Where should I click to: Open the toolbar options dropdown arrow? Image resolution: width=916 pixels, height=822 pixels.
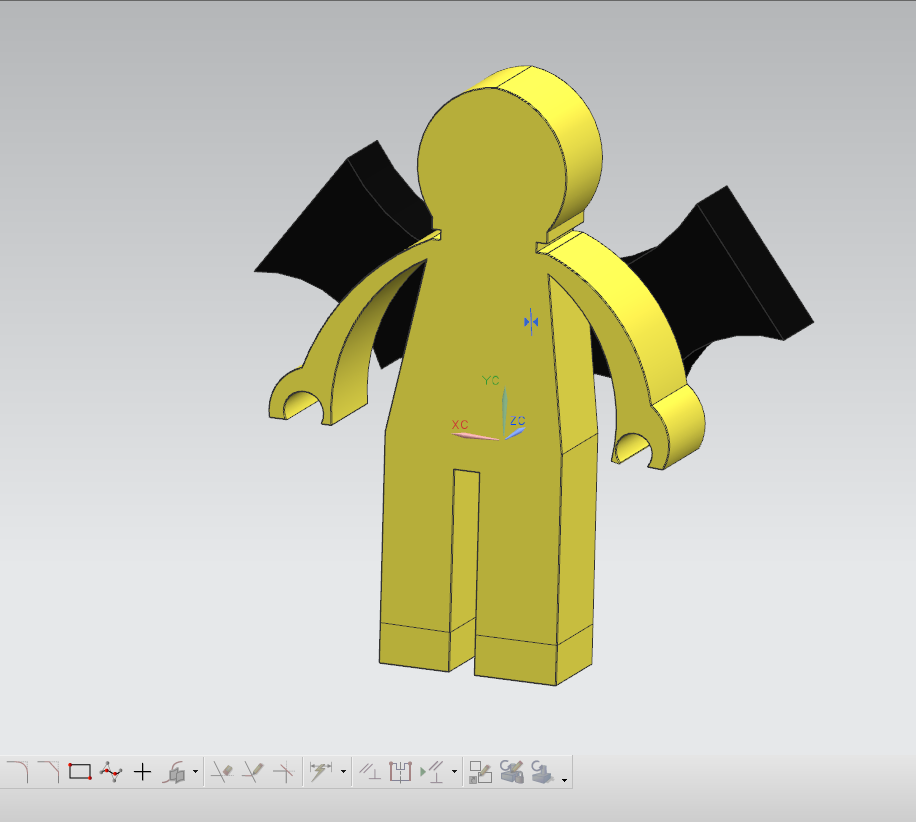[x=564, y=780]
